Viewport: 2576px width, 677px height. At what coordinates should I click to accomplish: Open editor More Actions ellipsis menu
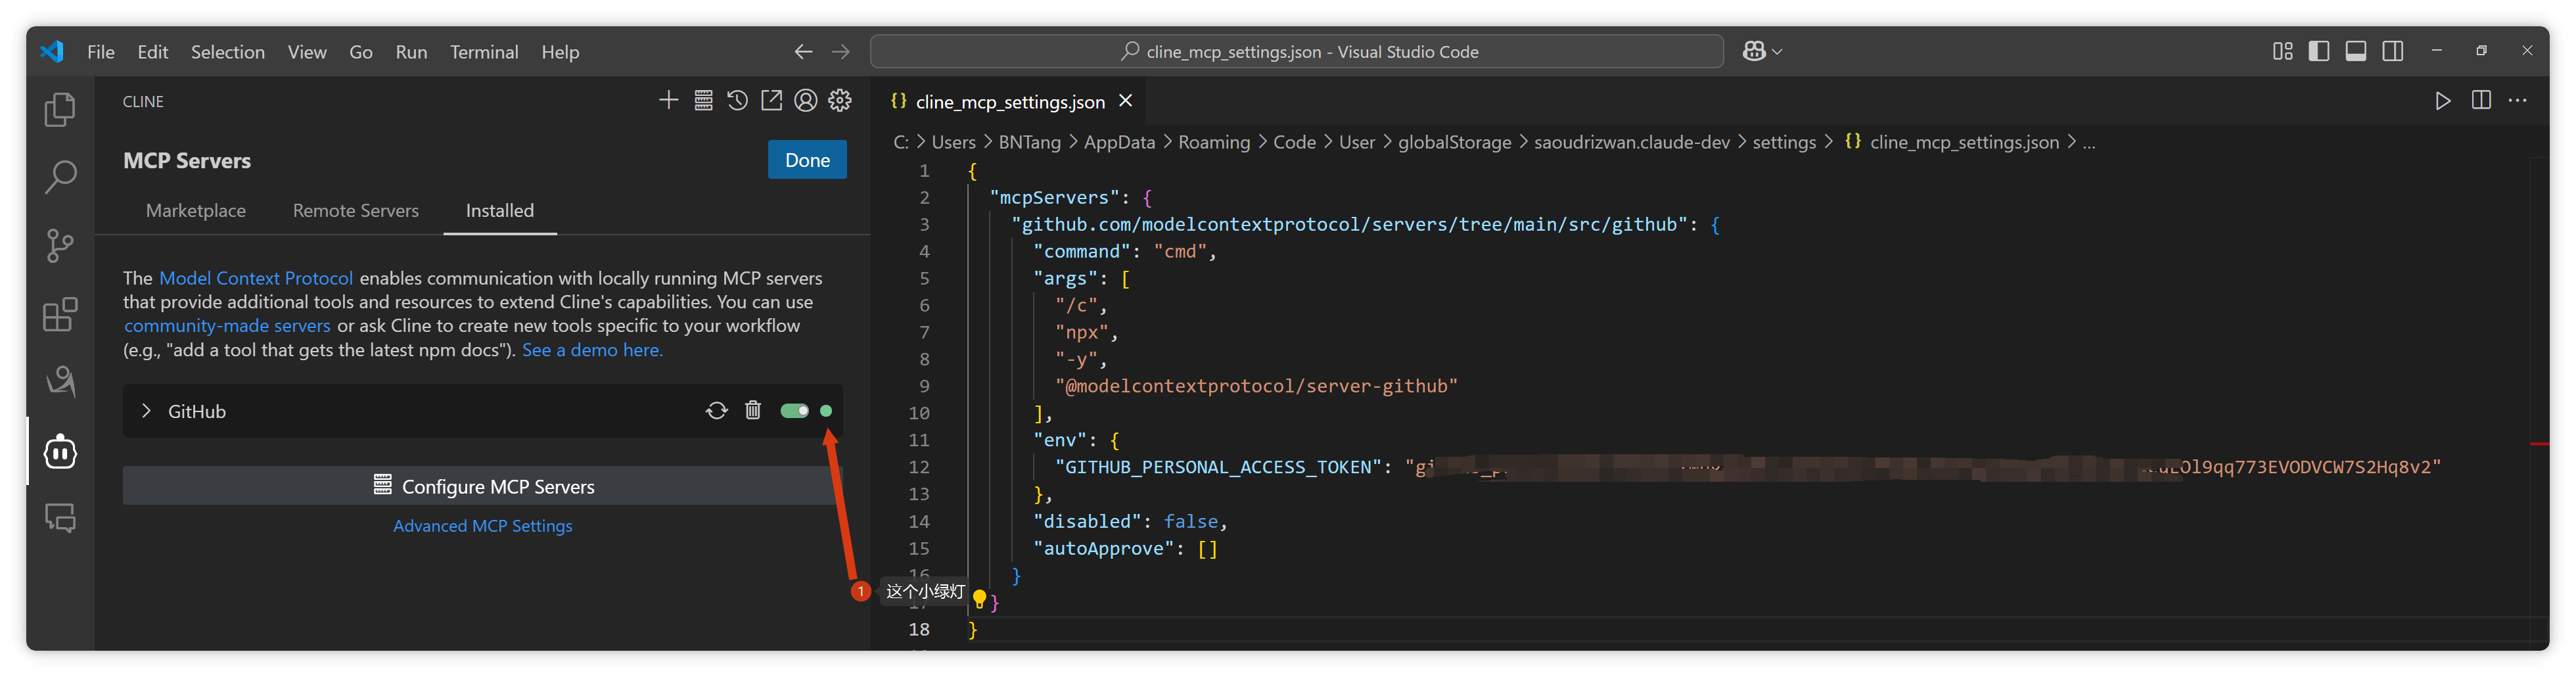[2517, 101]
